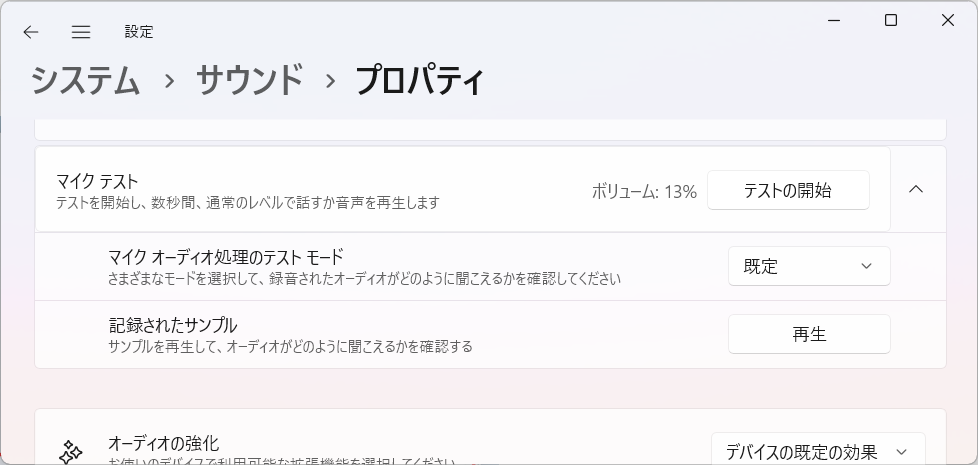Click the オーディオの強化 setting title

coord(163,443)
